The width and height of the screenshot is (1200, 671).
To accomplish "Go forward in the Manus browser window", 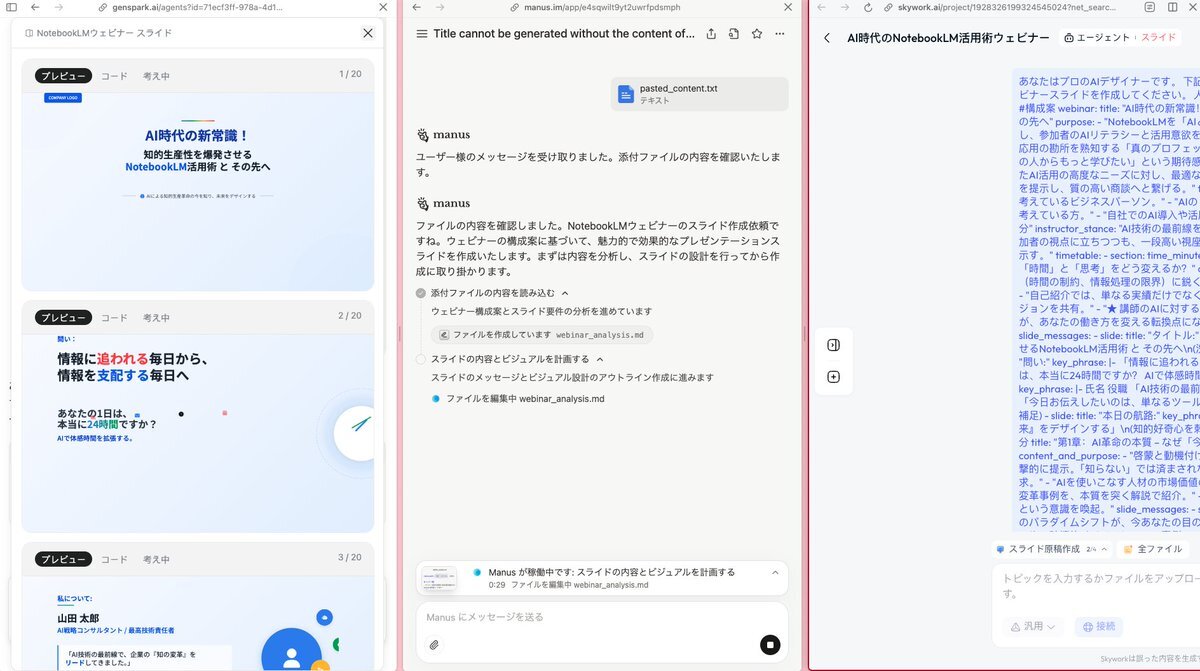I will point(439,7).
